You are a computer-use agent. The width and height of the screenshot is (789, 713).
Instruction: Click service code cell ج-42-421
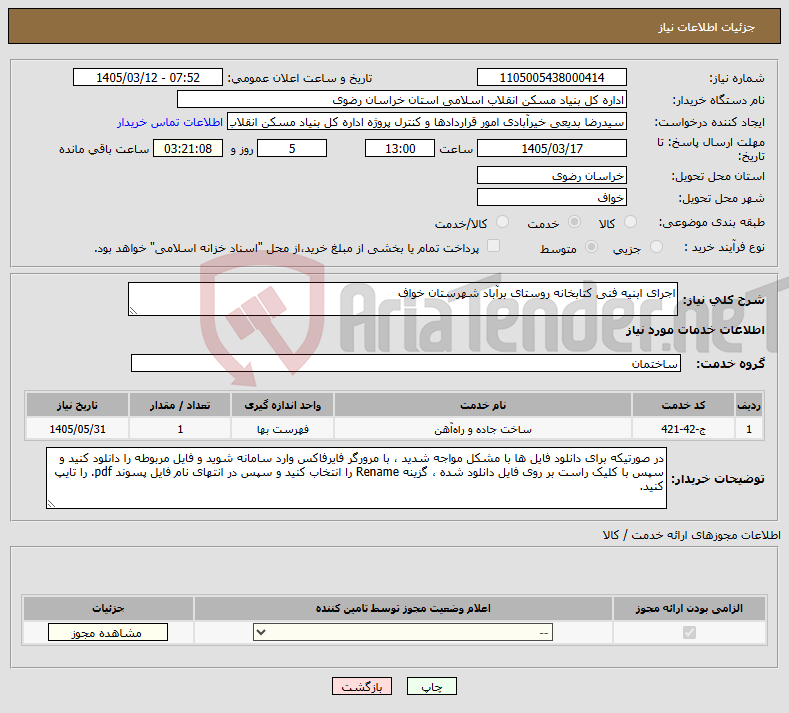point(683,429)
